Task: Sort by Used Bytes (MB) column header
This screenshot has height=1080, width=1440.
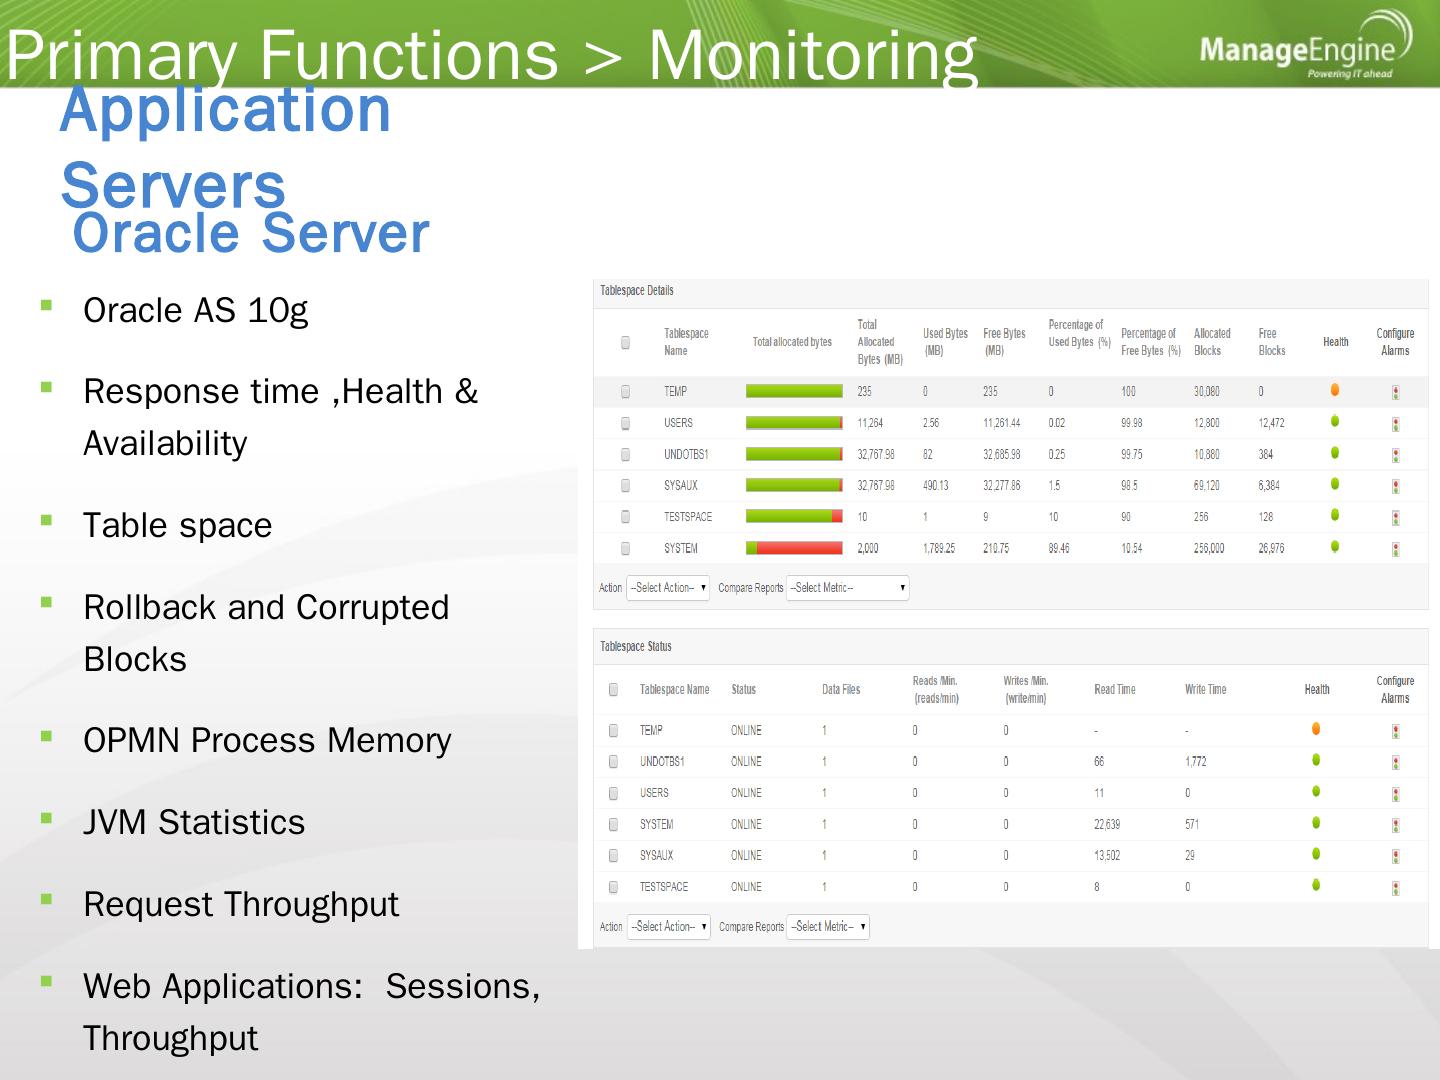Action: (945, 342)
